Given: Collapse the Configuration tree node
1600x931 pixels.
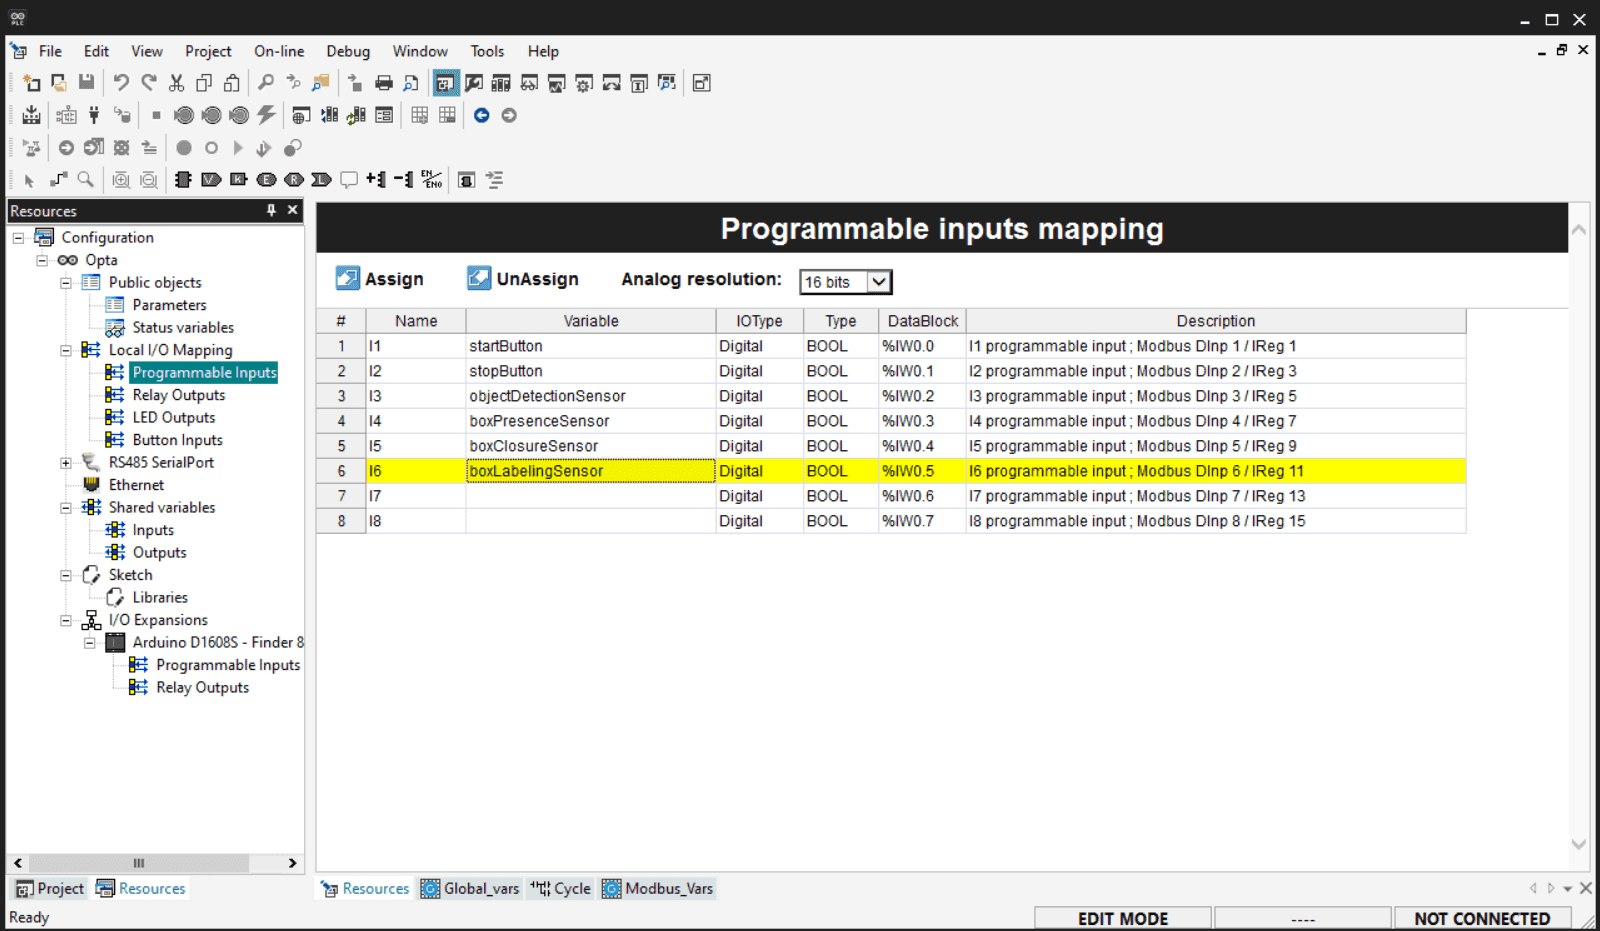Looking at the screenshot, I should pyautogui.click(x=18, y=238).
